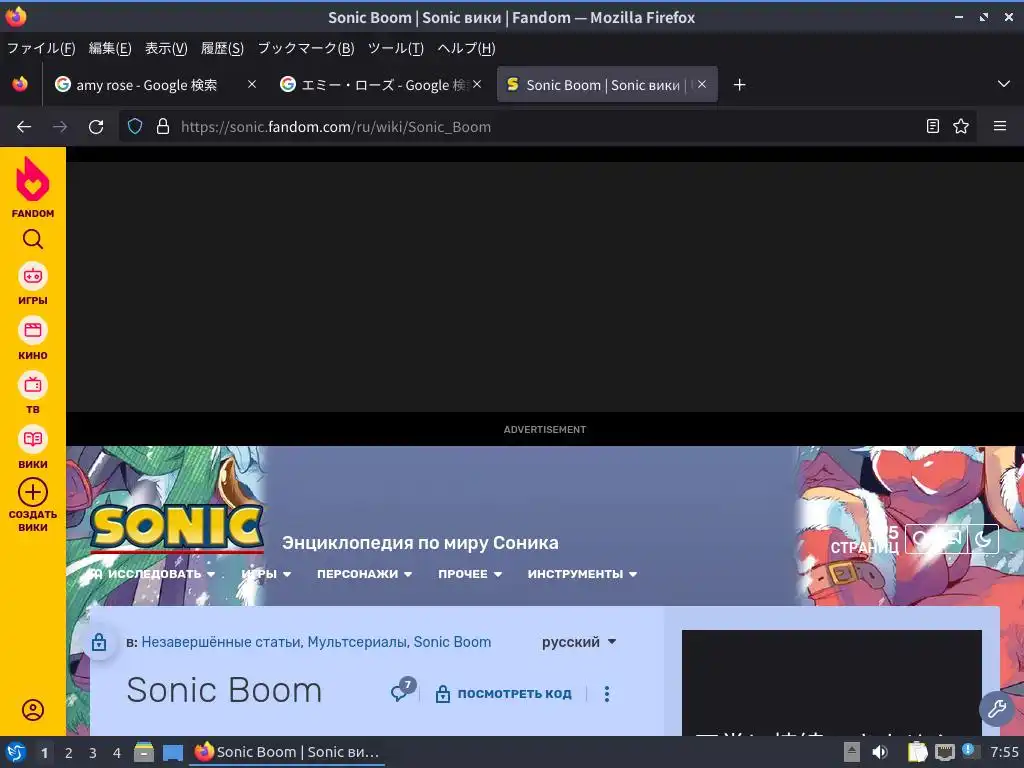Viewport: 1024px width, 768px height.
Task: Toggle reader view icon
Action: [x=933, y=126]
